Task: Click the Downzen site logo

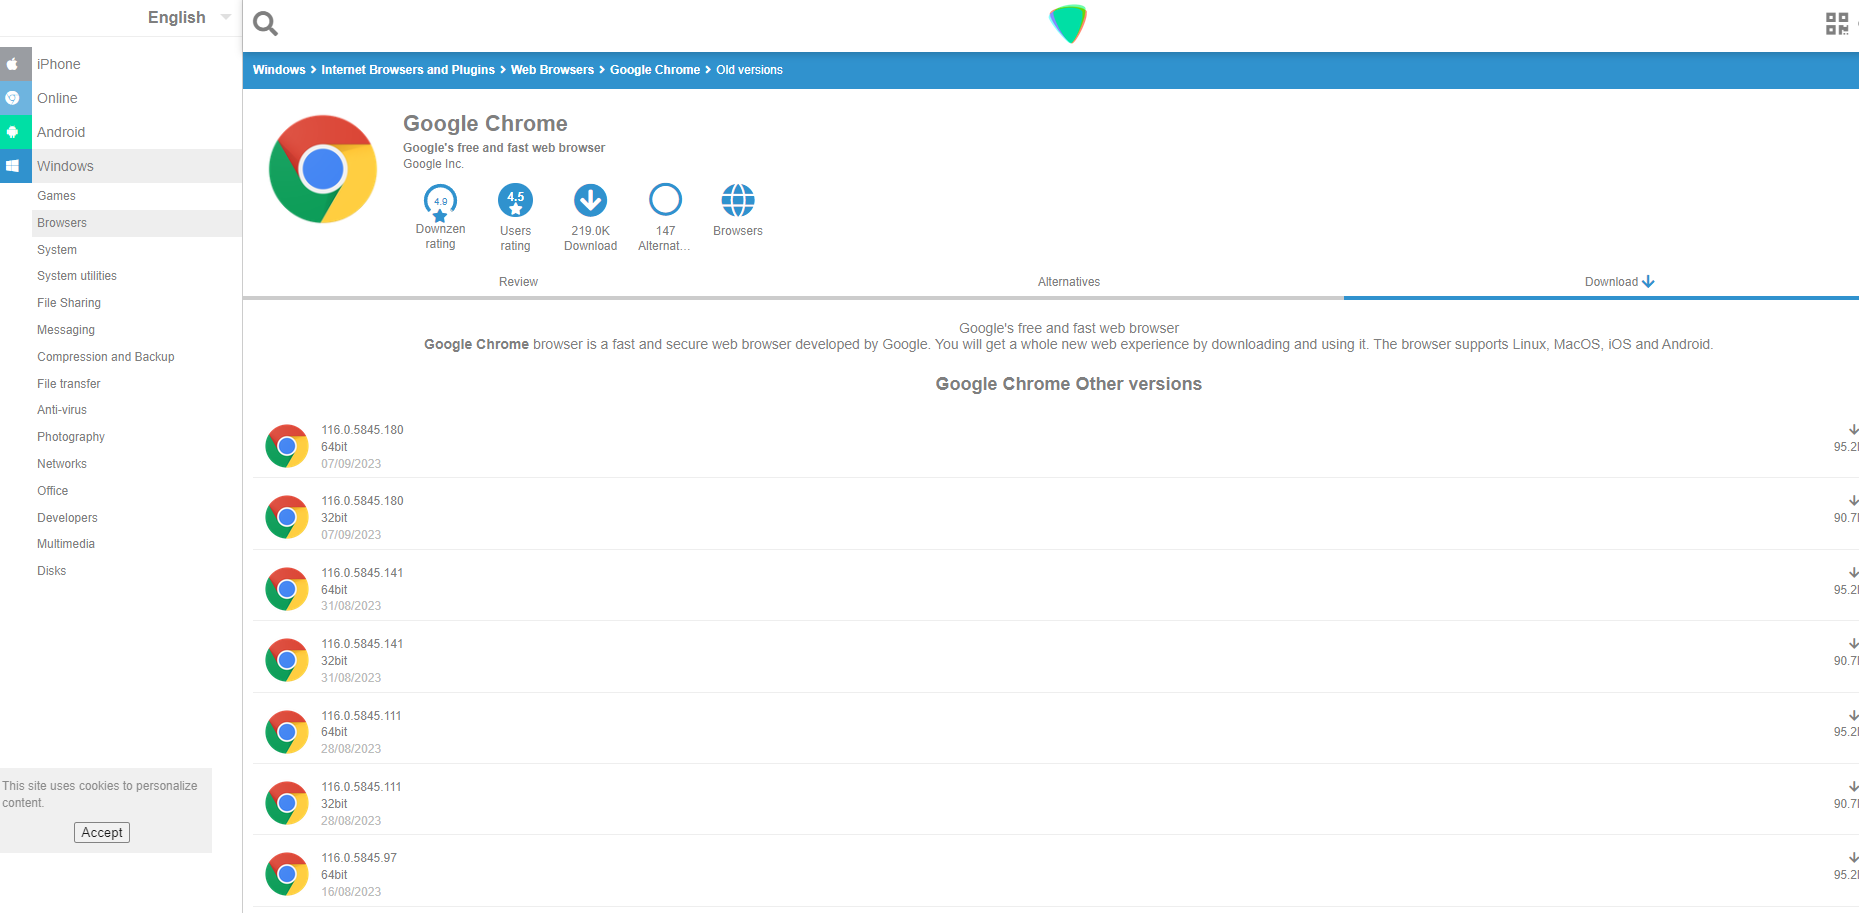Action: [1068, 24]
